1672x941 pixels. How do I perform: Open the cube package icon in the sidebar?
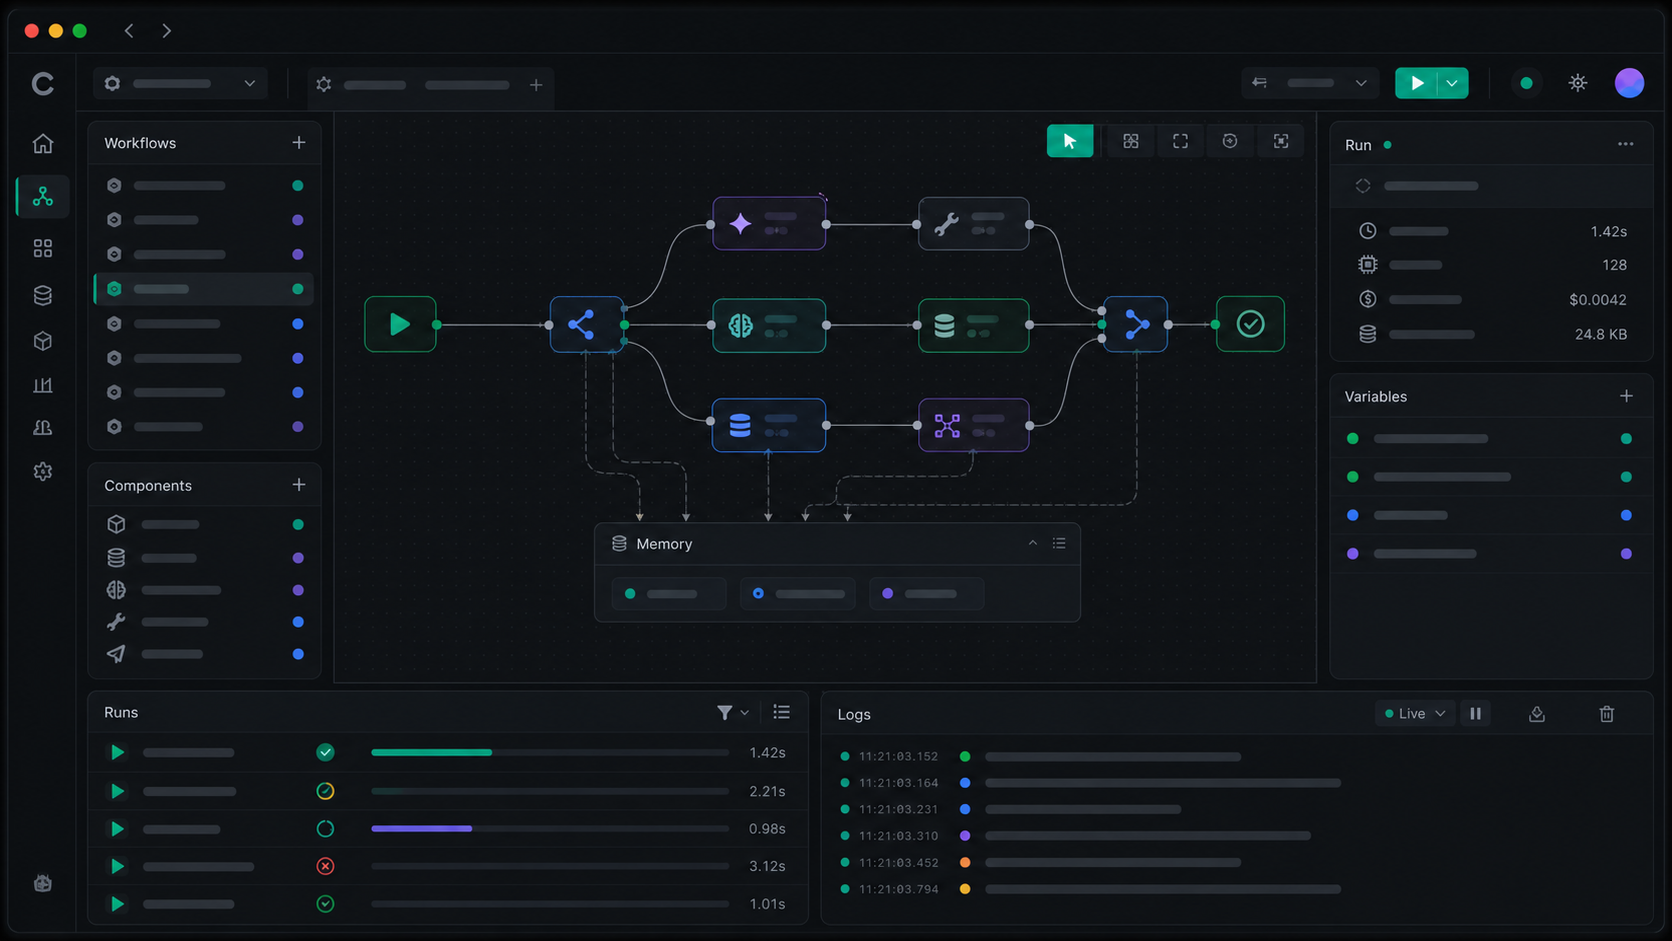[42, 341]
